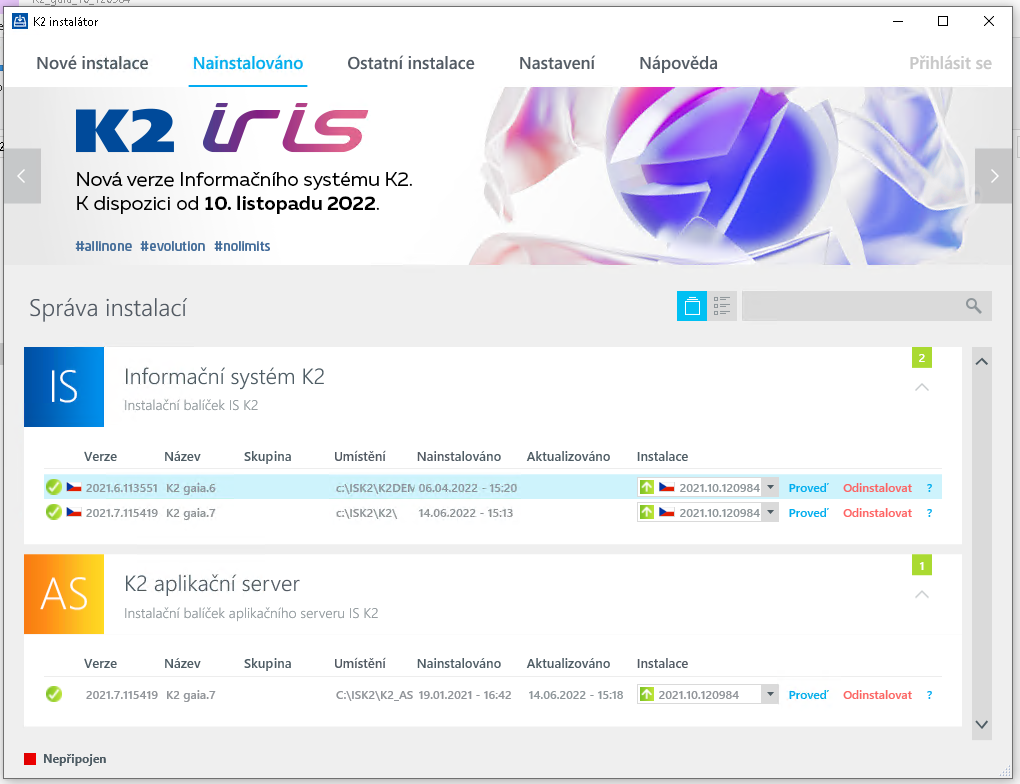Collapse the Informační systém K2 section

point(921,387)
